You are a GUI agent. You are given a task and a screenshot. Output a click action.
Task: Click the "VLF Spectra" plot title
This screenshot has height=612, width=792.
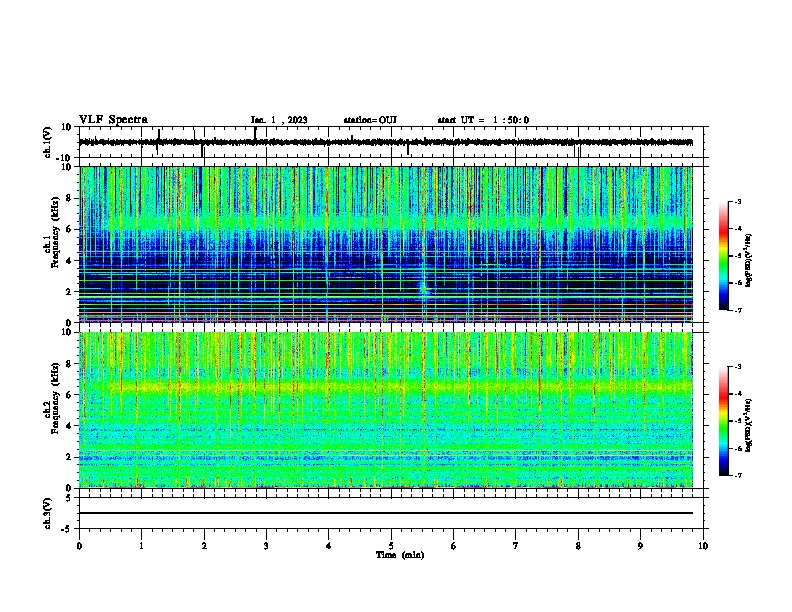click(x=113, y=120)
